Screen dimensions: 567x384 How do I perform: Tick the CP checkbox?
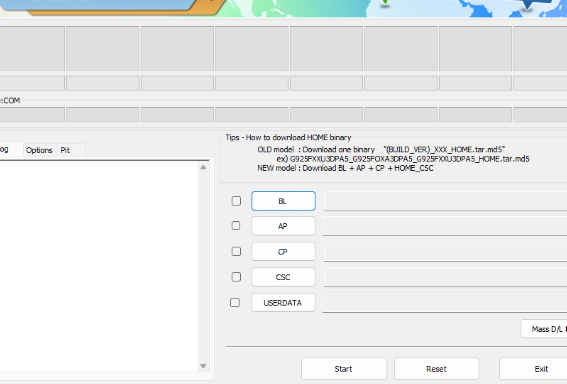[x=236, y=251]
